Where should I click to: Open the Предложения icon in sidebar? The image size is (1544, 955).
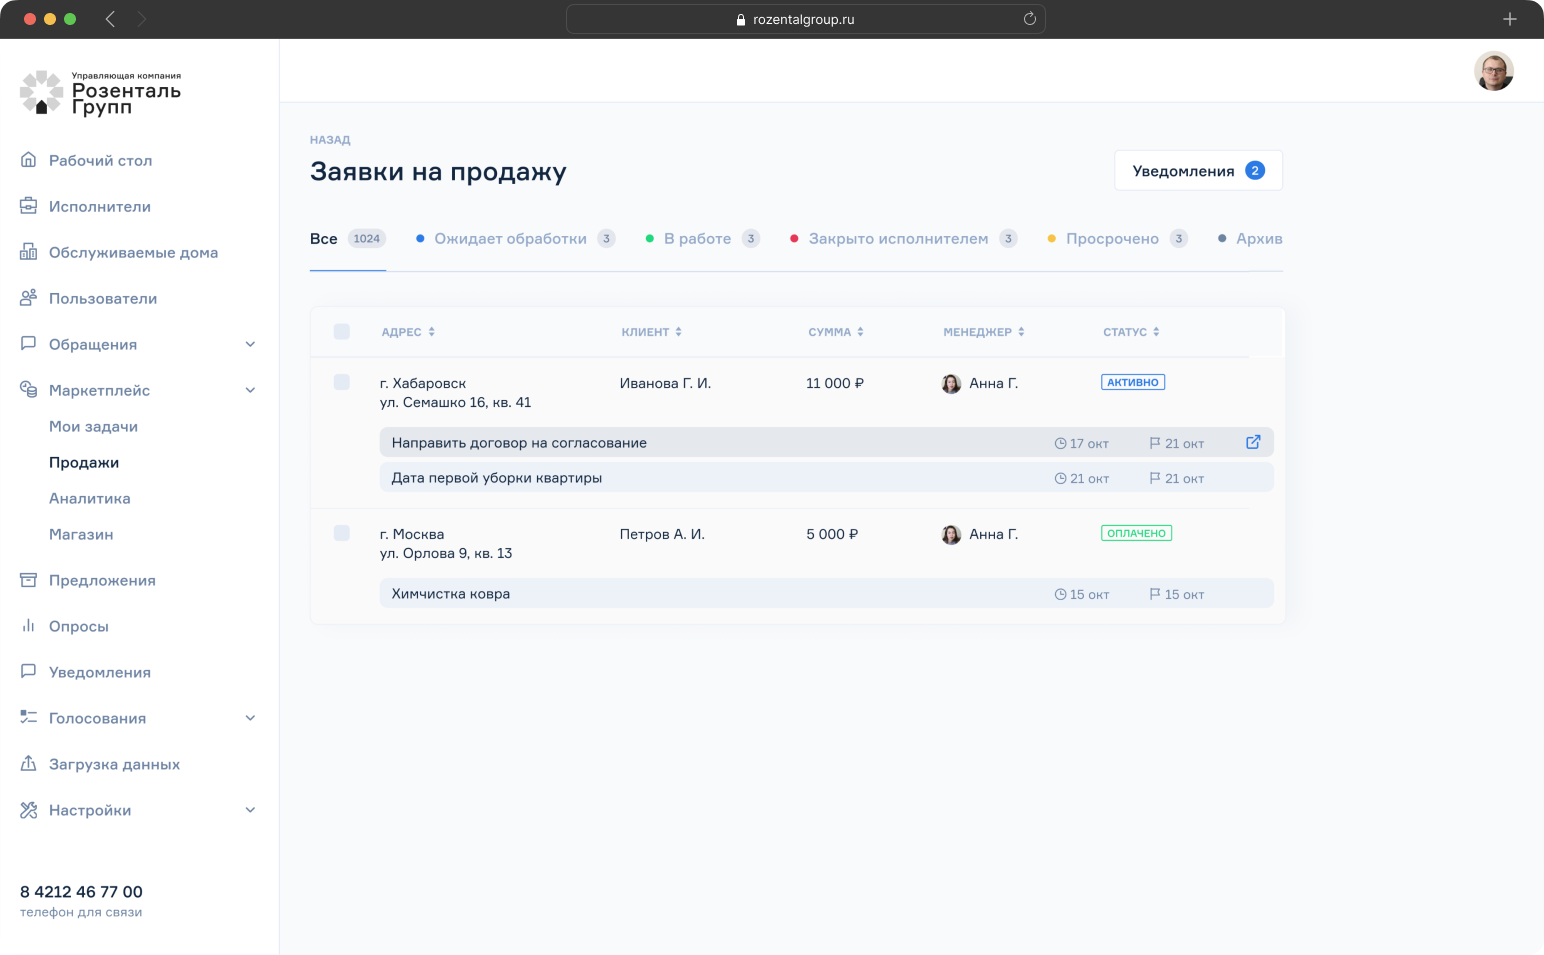[x=28, y=580]
